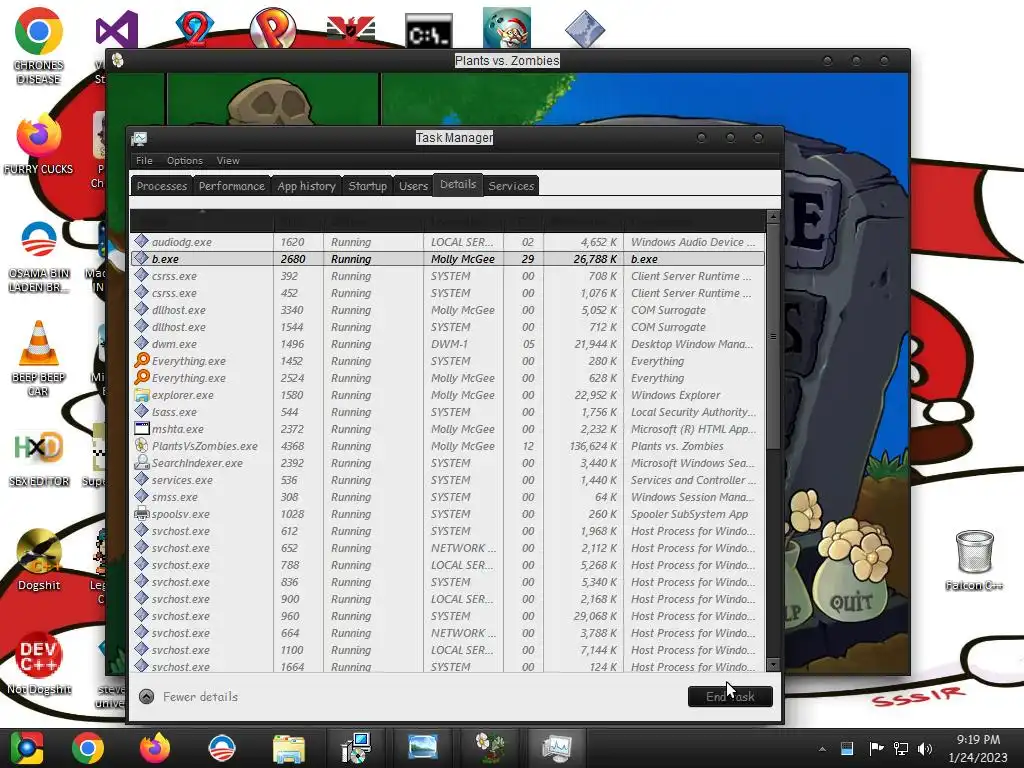Open the Obama logo desktop shortcut
1024x768 pixels.
pos(39,256)
